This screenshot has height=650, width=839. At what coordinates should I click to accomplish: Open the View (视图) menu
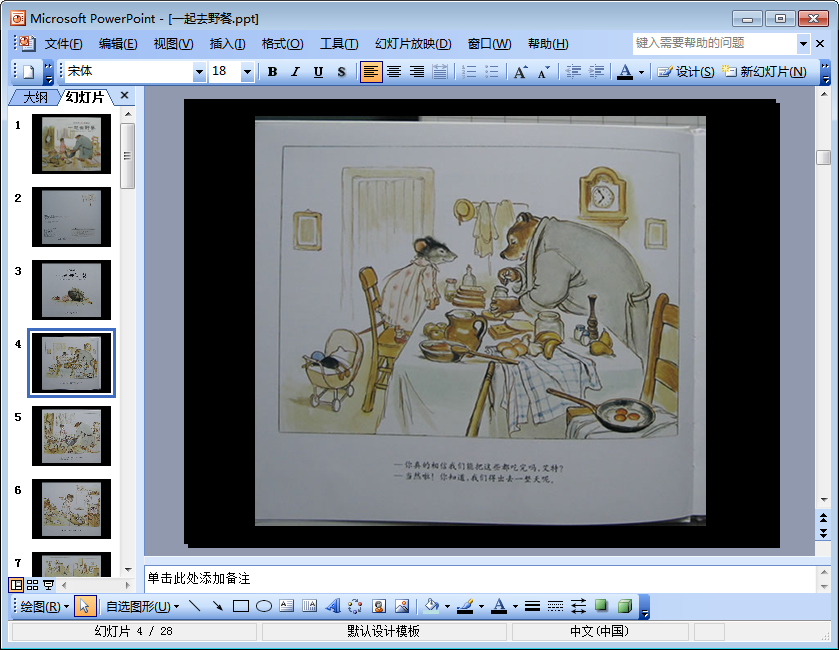coord(173,44)
